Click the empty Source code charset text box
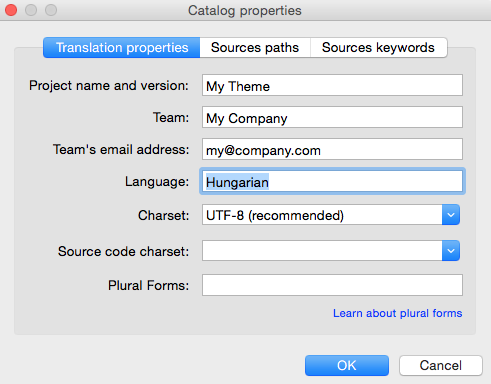 pyautogui.click(x=322, y=251)
